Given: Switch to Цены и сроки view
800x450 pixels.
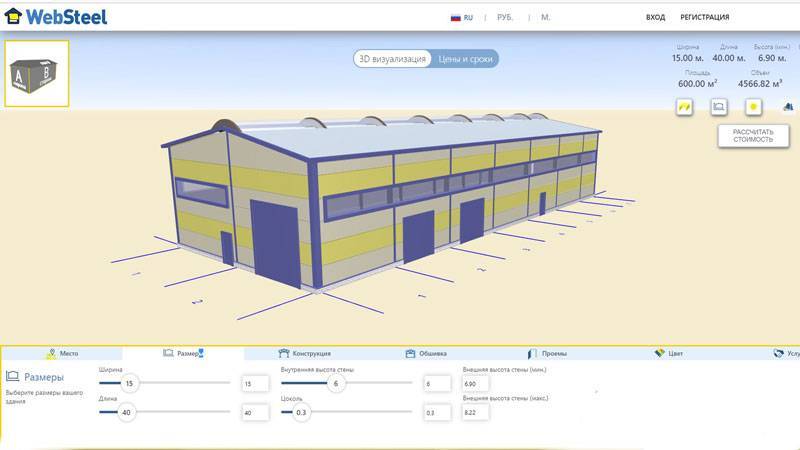Looking at the screenshot, I should 465,59.
